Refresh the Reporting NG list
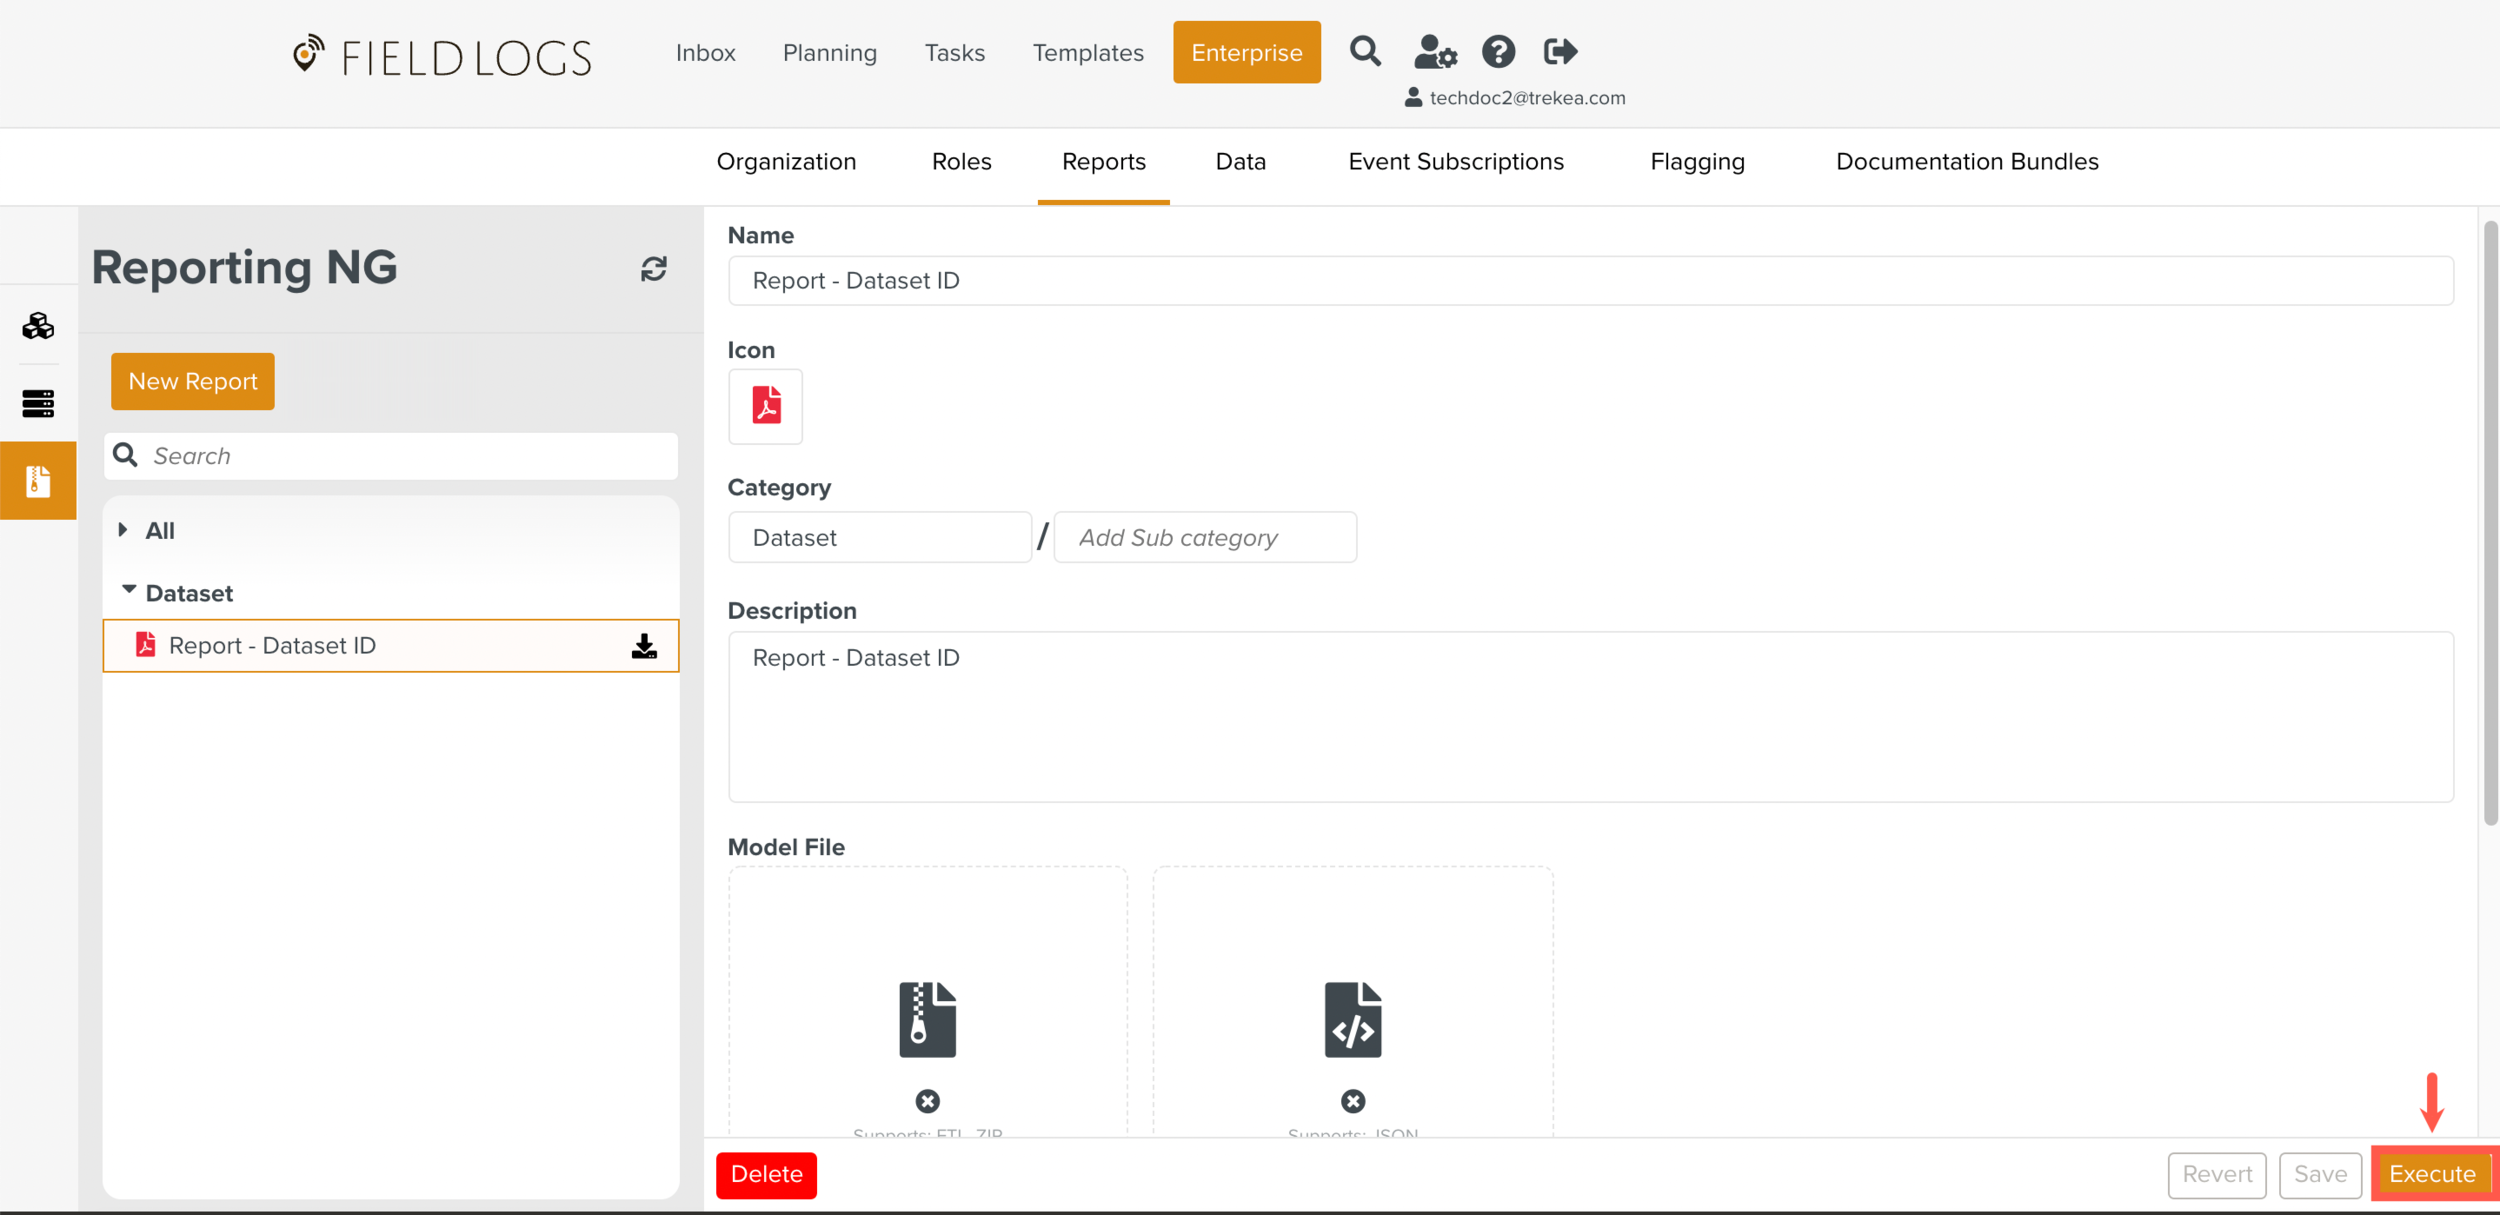 pos(654,268)
